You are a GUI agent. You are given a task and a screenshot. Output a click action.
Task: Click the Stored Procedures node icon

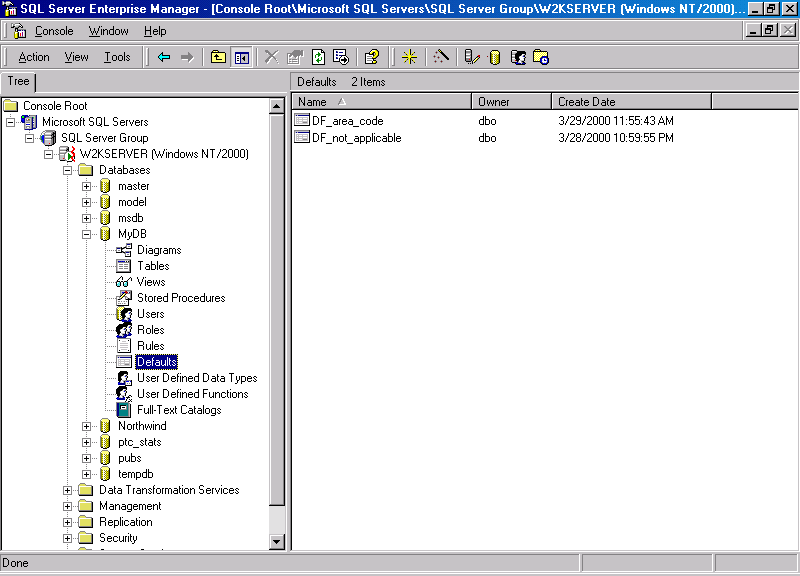[x=124, y=298]
